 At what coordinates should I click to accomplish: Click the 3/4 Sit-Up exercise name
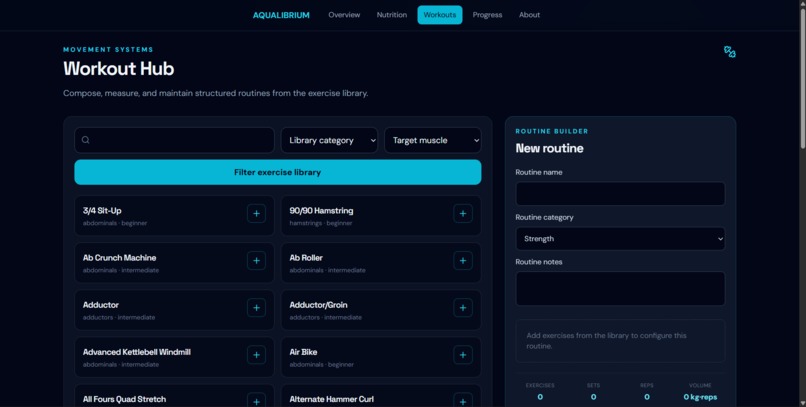102,211
